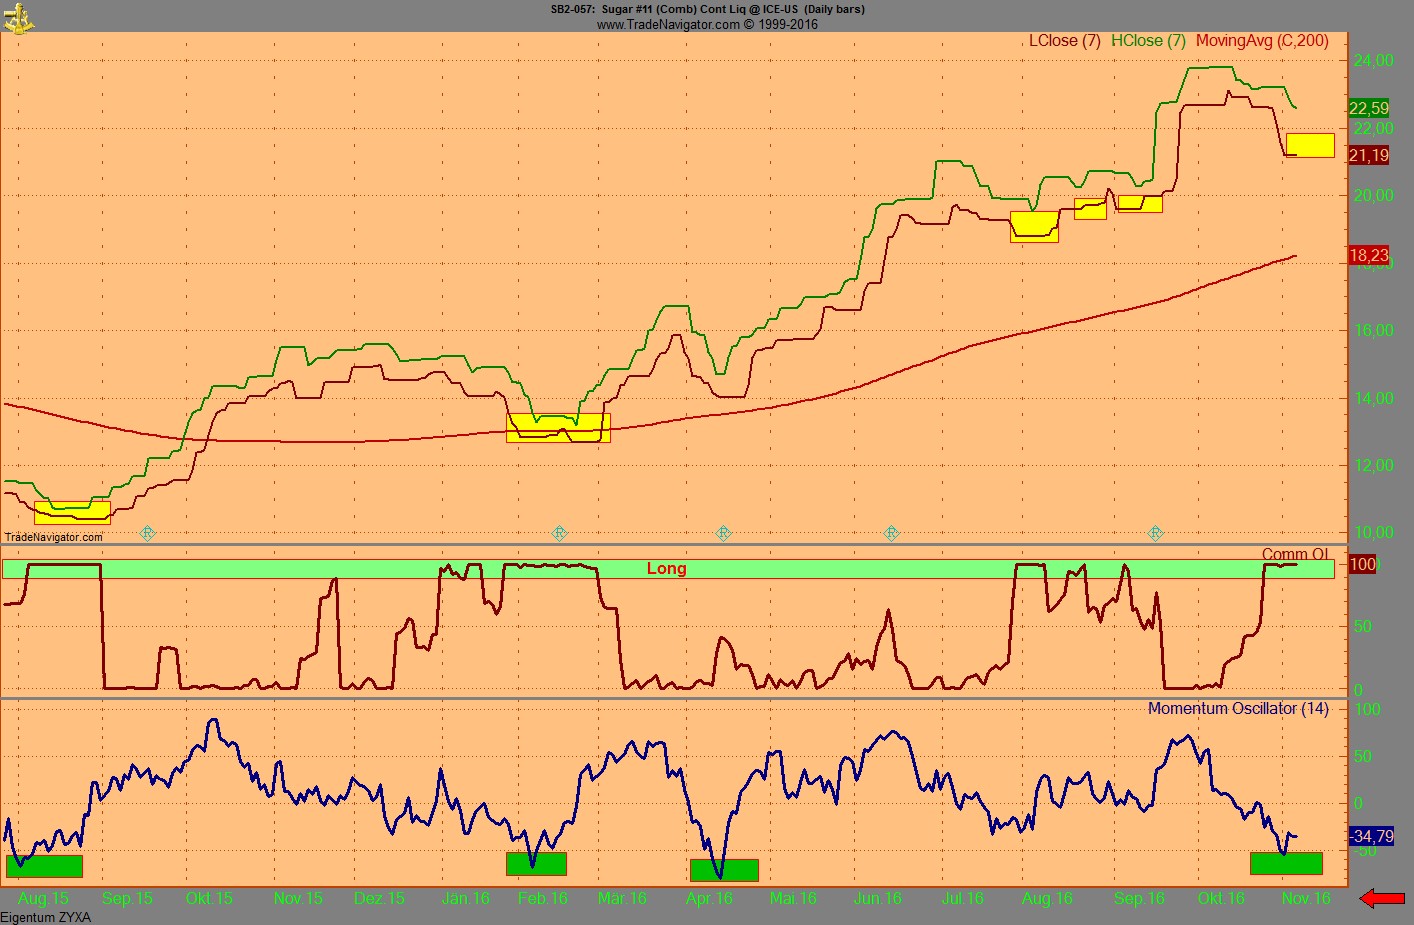1414x925 pixels.
Task: Click the Momentum Oscillator (14) label
Action: coord(1238,709)
